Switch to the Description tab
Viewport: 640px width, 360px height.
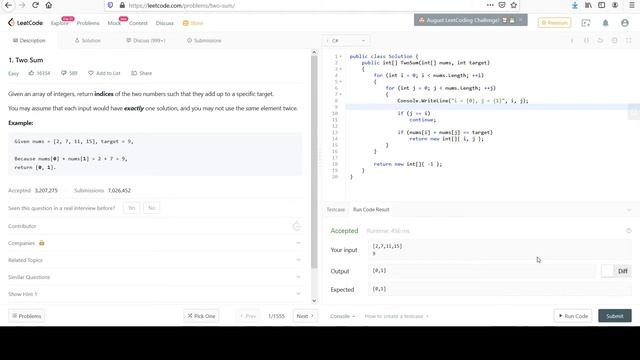[x=29, y=40]
